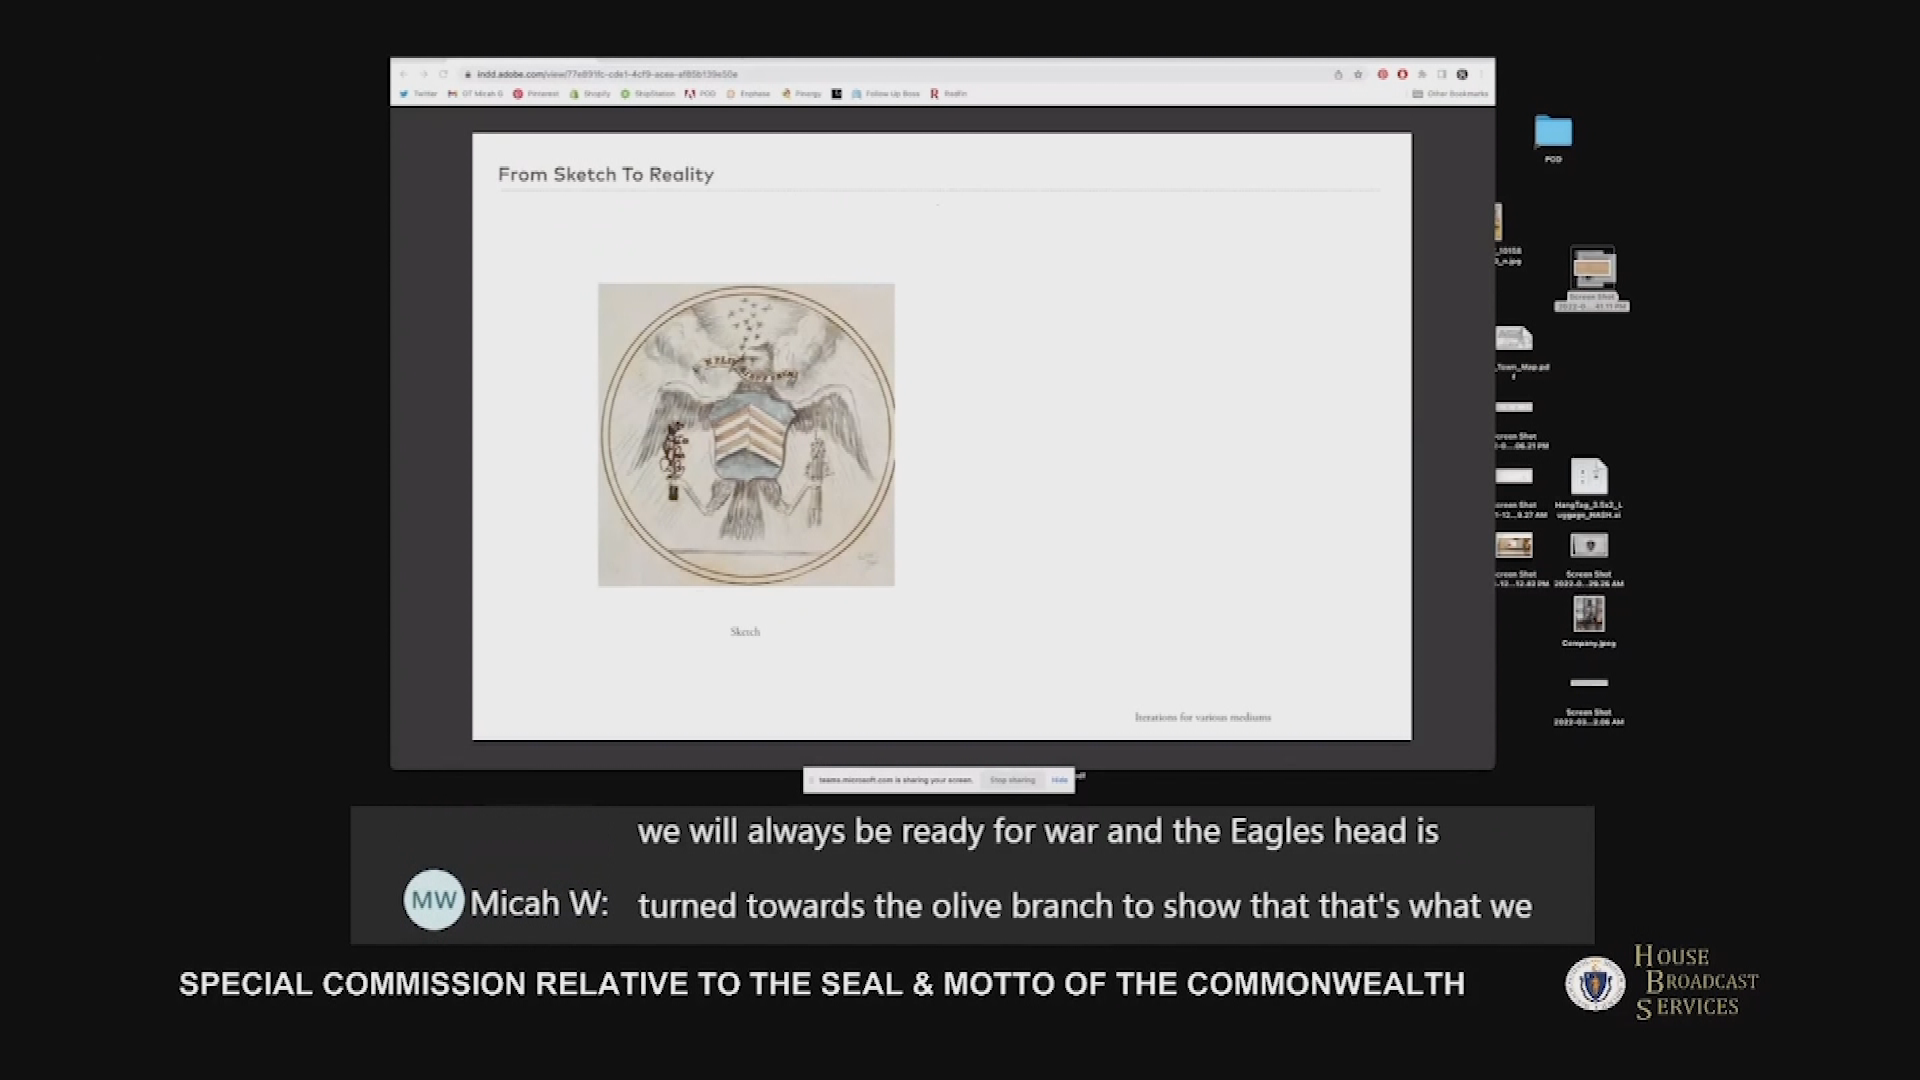
Task: Open the black square K bookmark icon
Action: click(x=837, y=94)
